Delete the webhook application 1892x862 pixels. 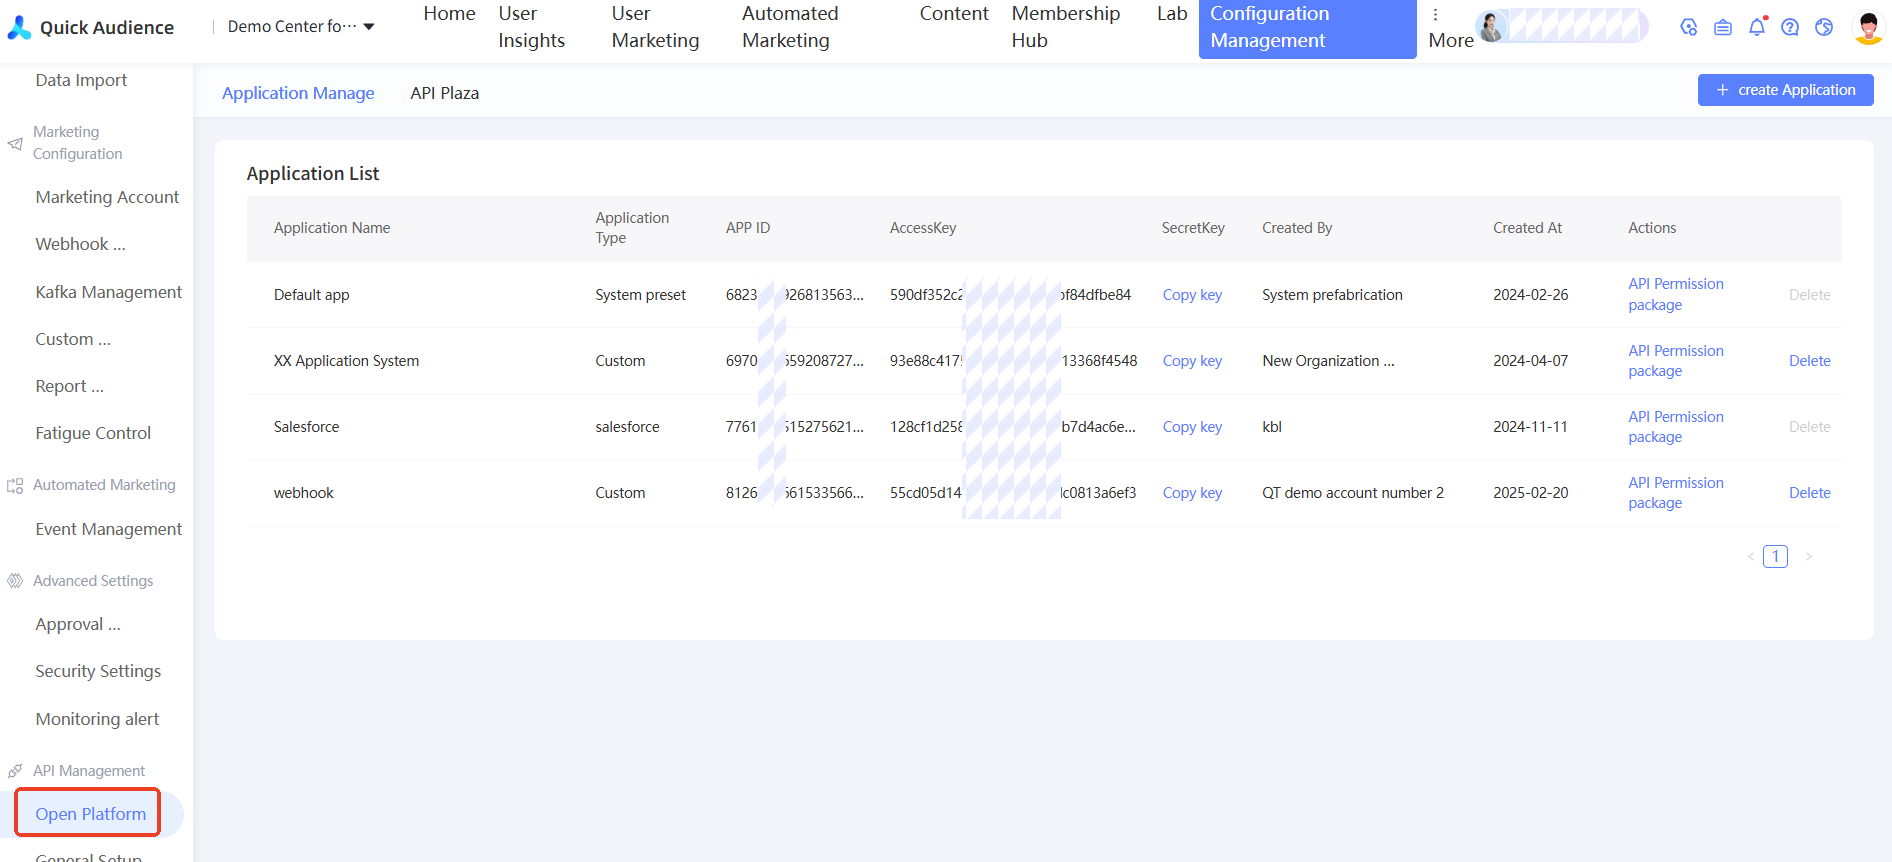(x=1809, y=493)
